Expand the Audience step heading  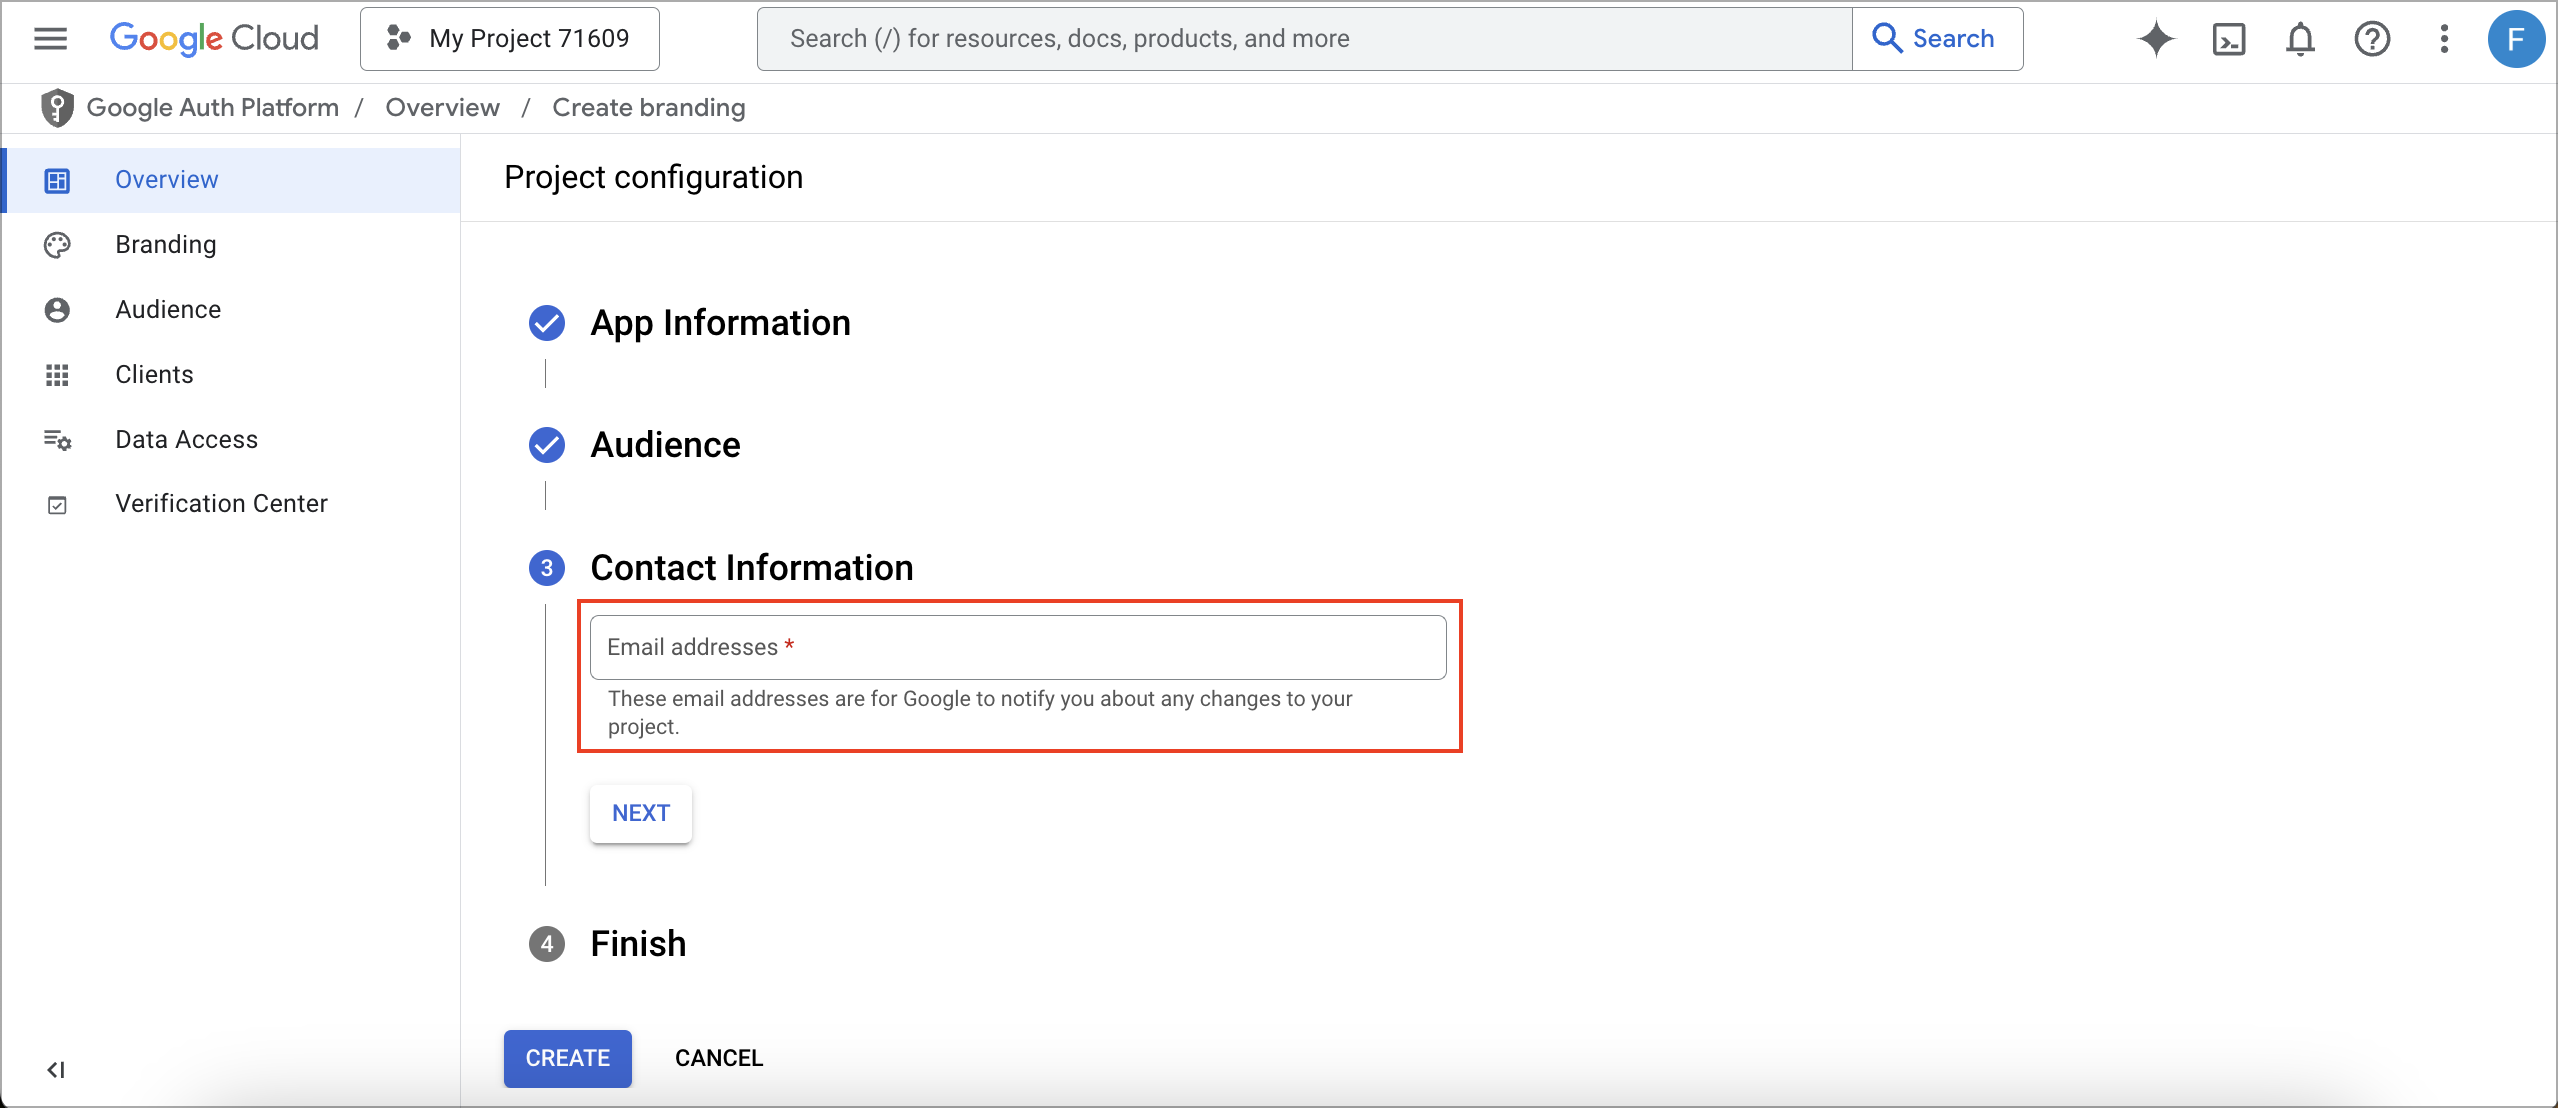tap(665, 445)
